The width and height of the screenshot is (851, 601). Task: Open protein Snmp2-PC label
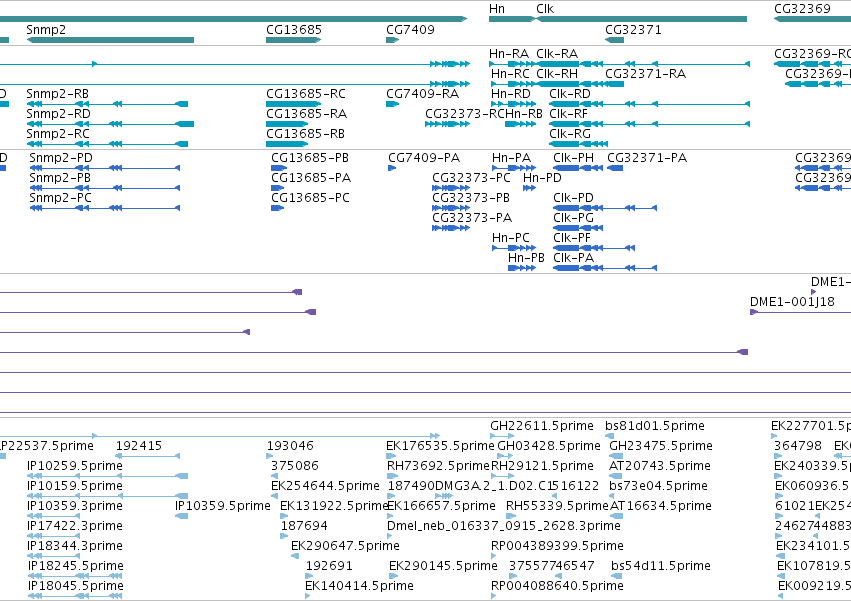[60, 198]
